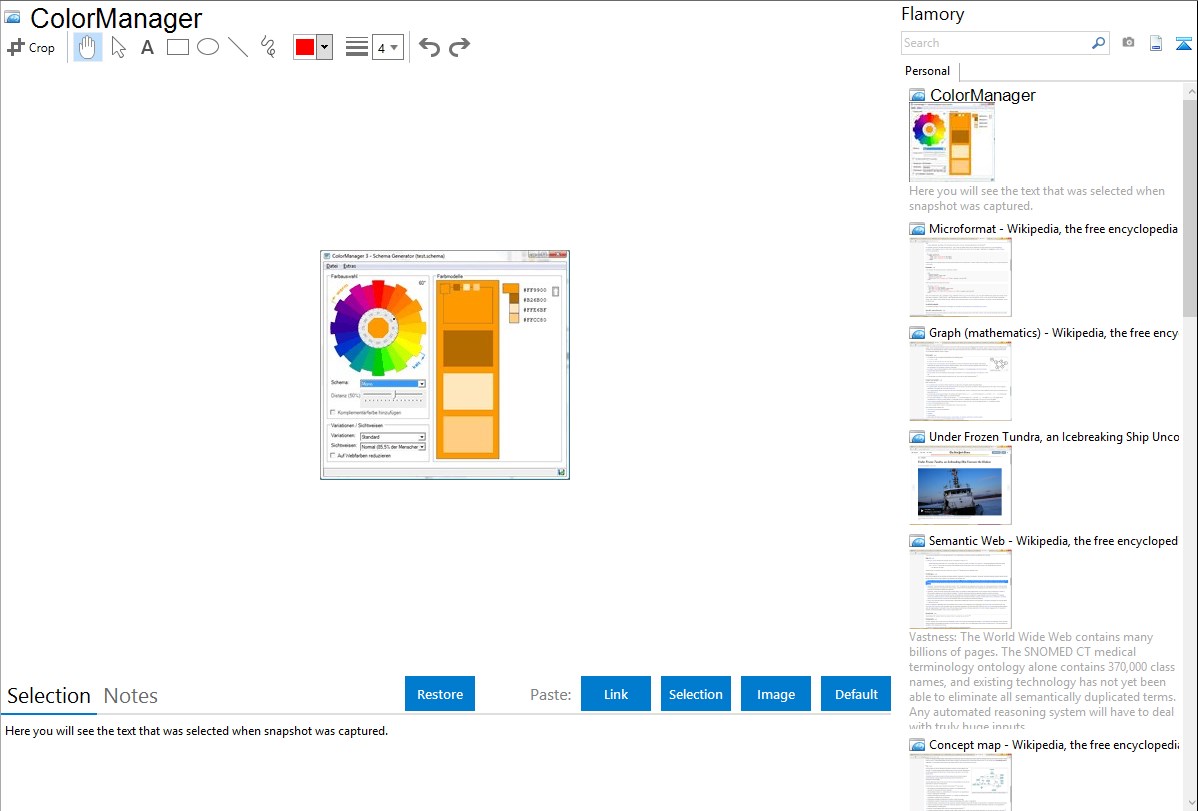Click the sidebar title 'ColorManager'

(x=983, y=96)
